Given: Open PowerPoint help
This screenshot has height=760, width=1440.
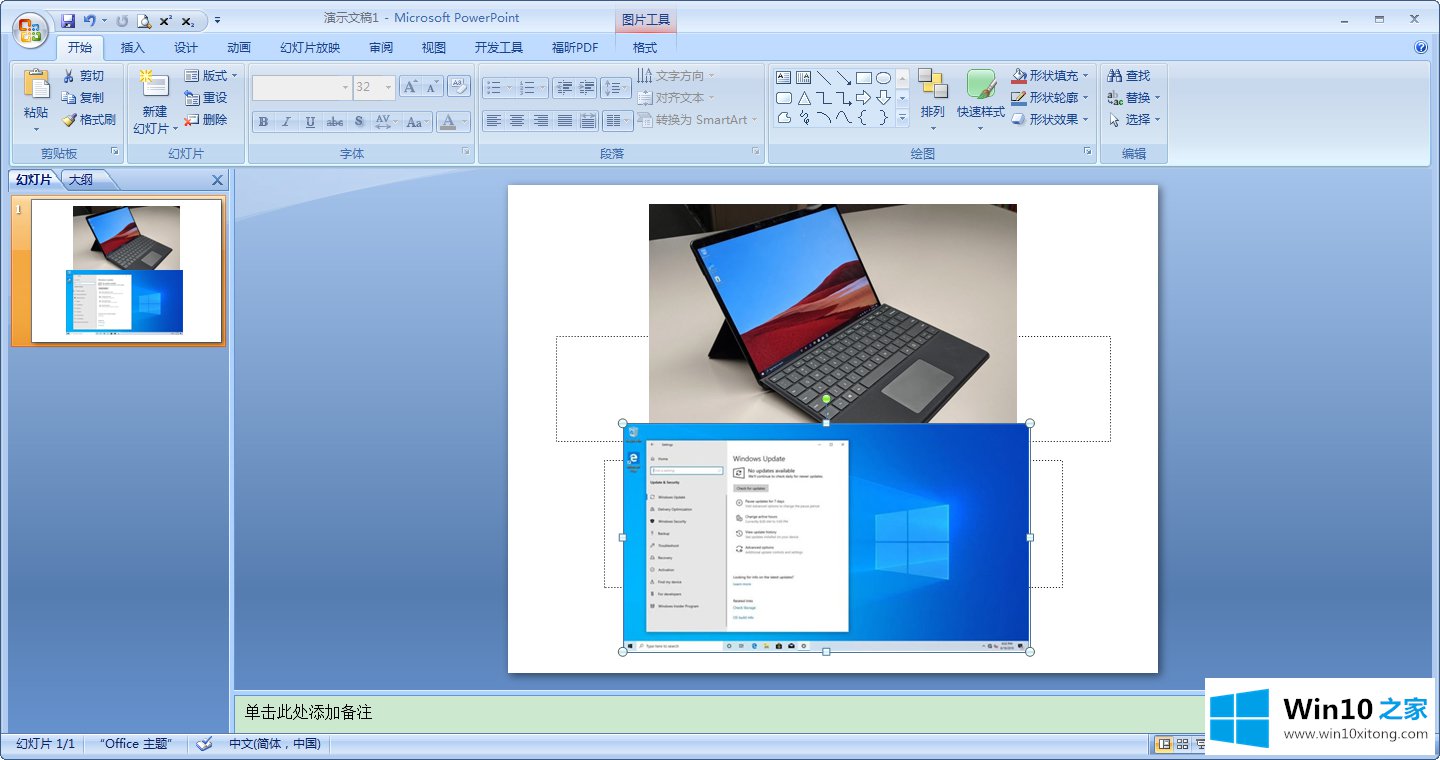Looking at the screenshot, I should [x=1421, y=47].
